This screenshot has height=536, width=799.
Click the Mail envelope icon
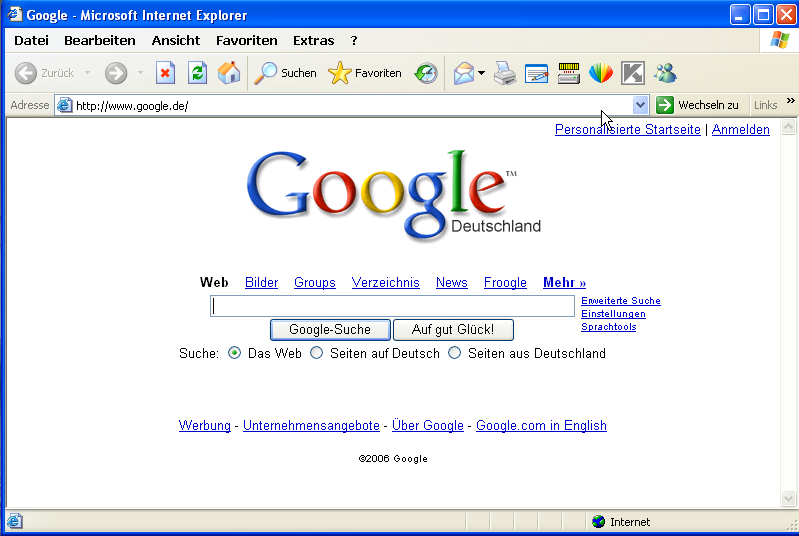(464, 73)
